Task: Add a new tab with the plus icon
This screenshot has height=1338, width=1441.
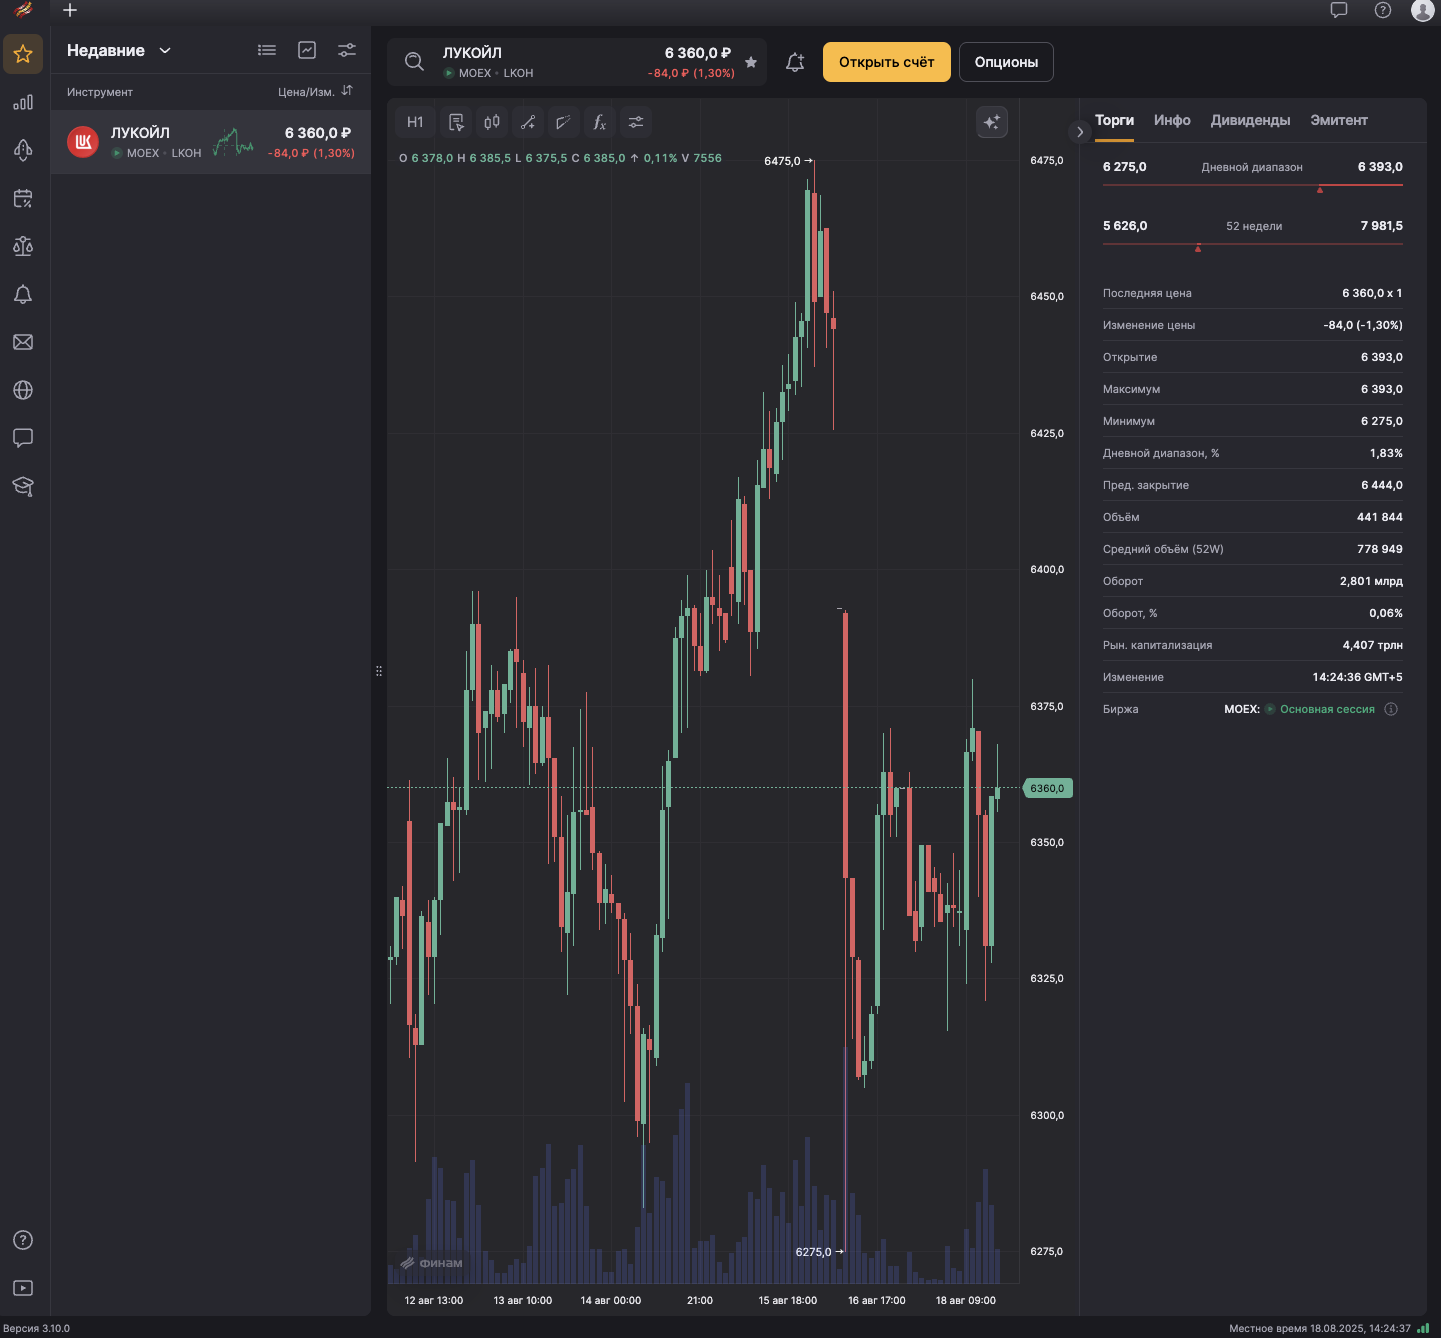Action: (x=70, y=10)
